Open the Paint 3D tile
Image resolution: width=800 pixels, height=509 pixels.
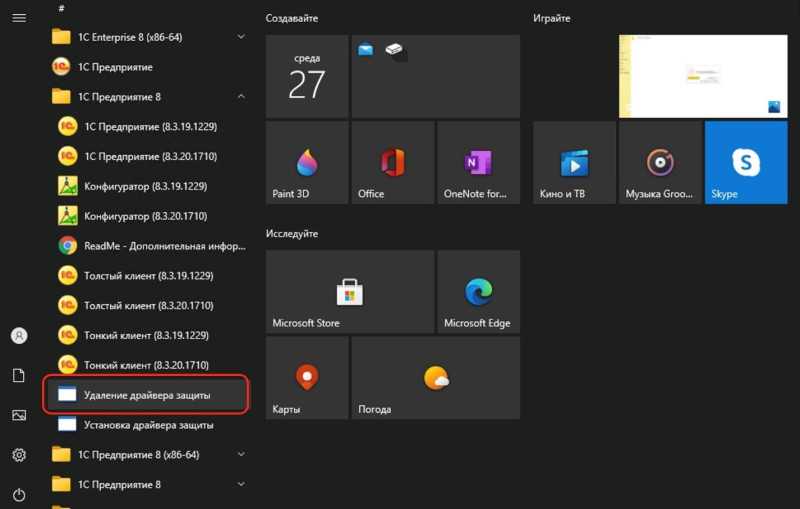click(x=307, y=163)
